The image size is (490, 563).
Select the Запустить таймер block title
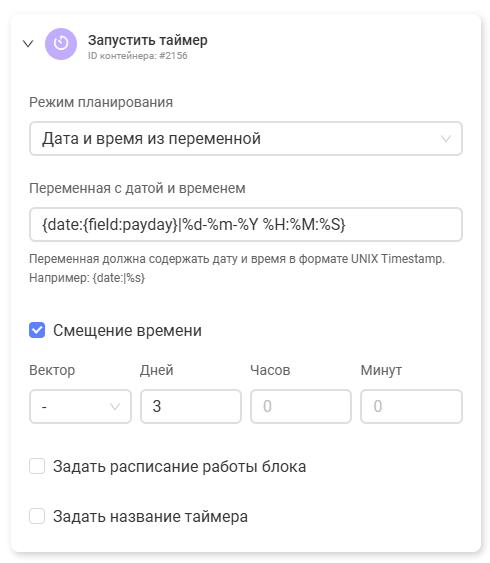tap(148, 40)
